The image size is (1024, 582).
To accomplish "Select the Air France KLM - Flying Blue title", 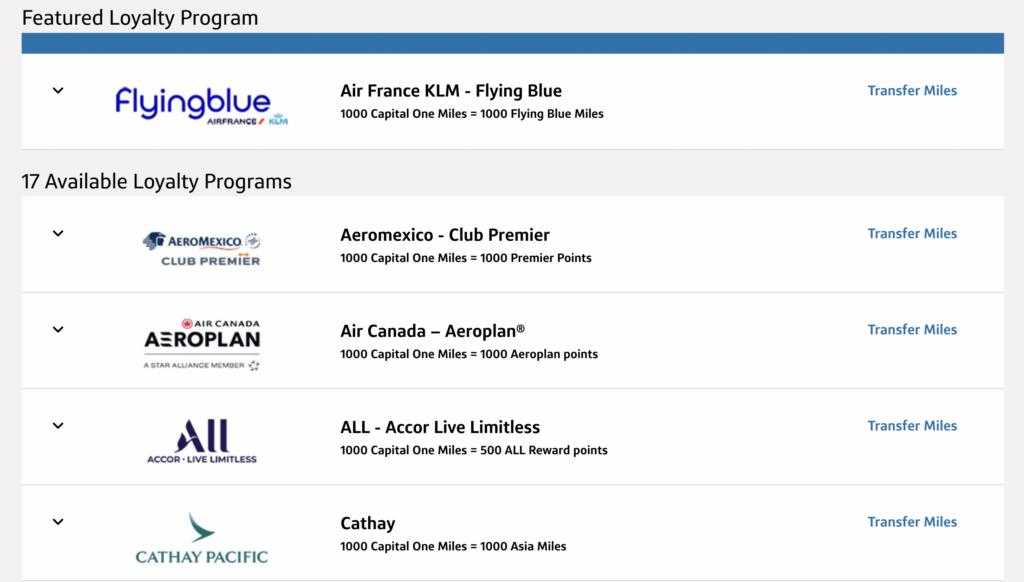I will click(450, 90).
